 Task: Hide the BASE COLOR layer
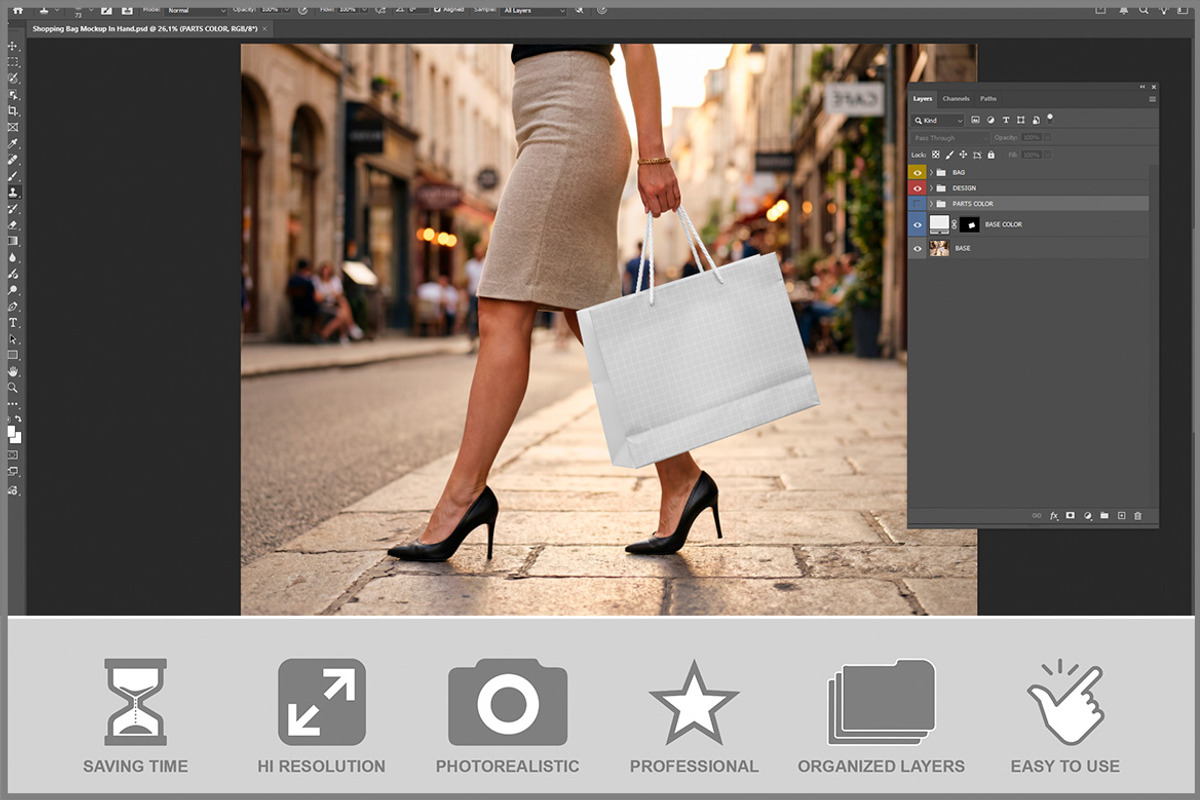click(x=917, y=225)
